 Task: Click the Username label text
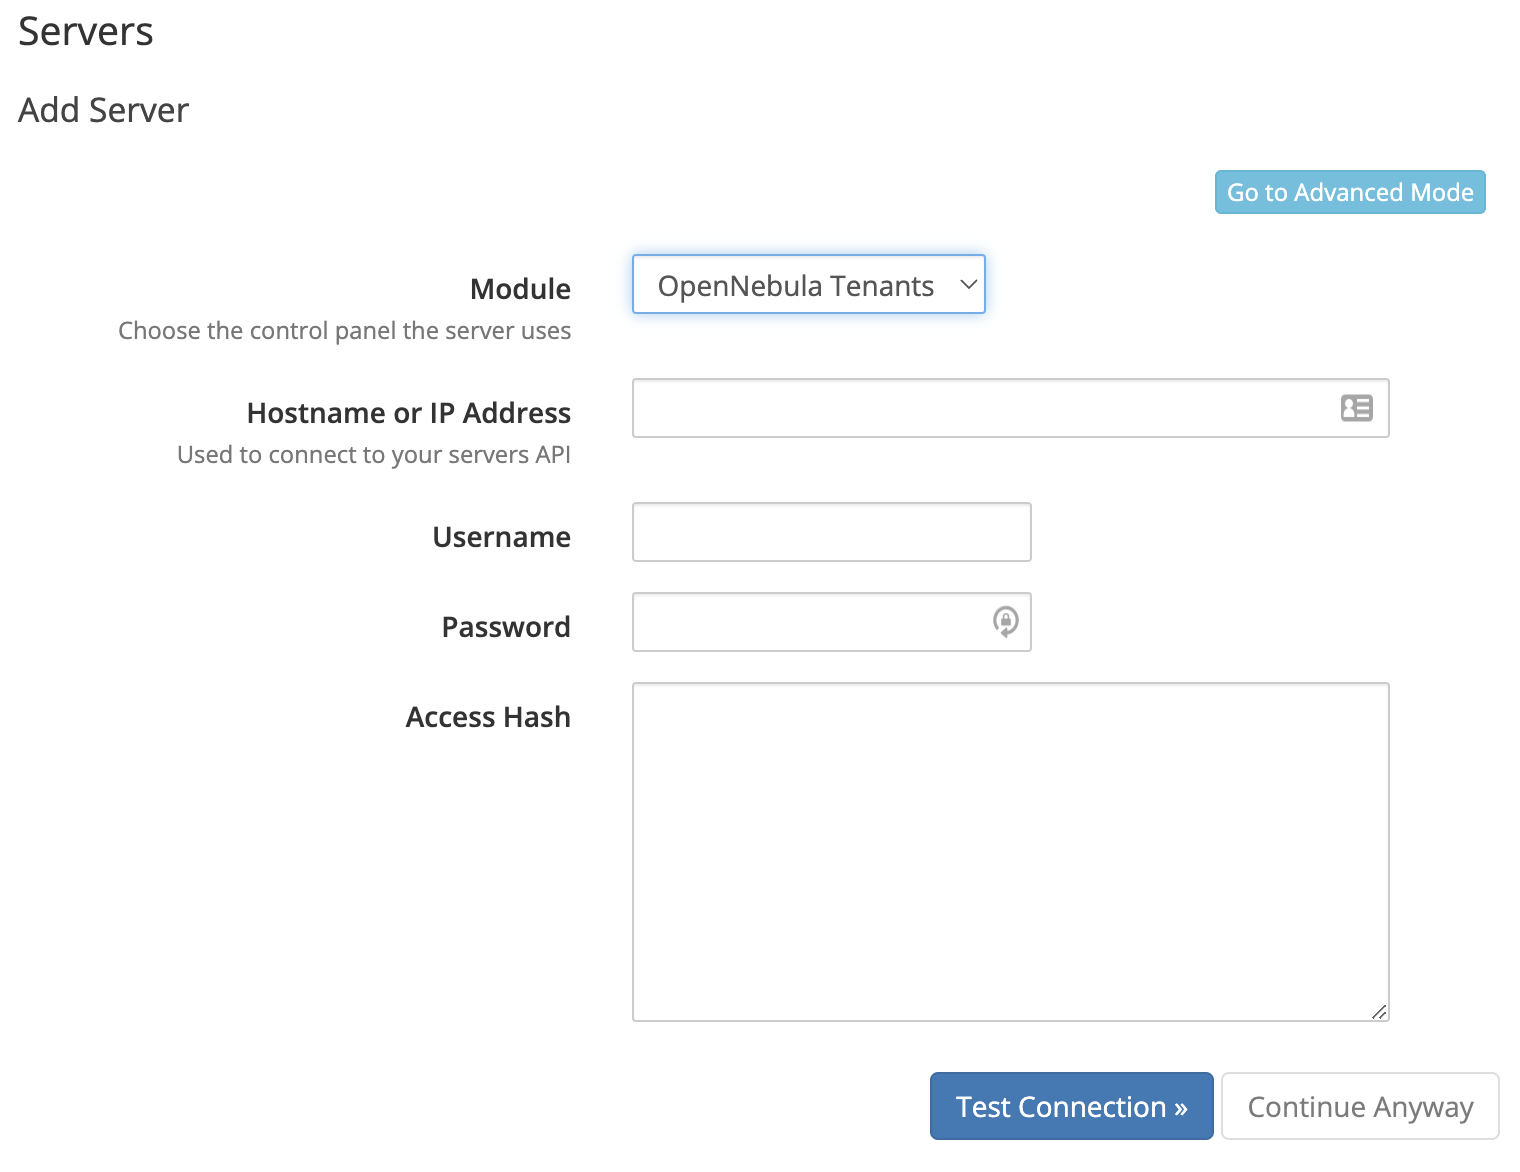(501, 537)
